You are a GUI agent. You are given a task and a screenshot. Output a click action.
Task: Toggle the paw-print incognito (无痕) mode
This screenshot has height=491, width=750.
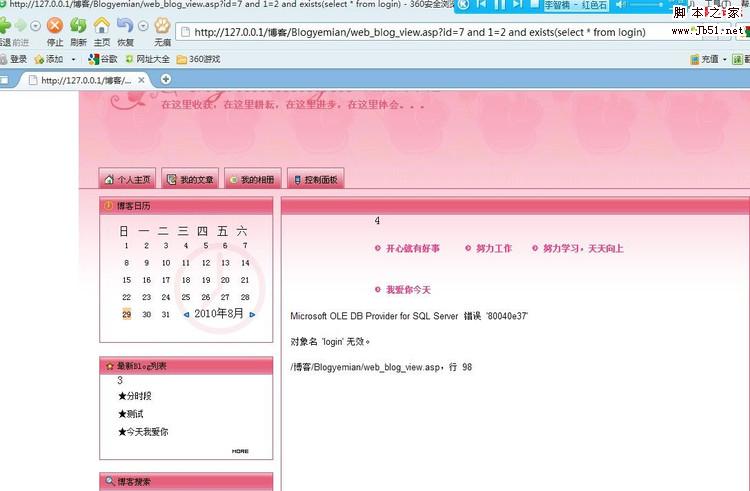tap(163, 25)
